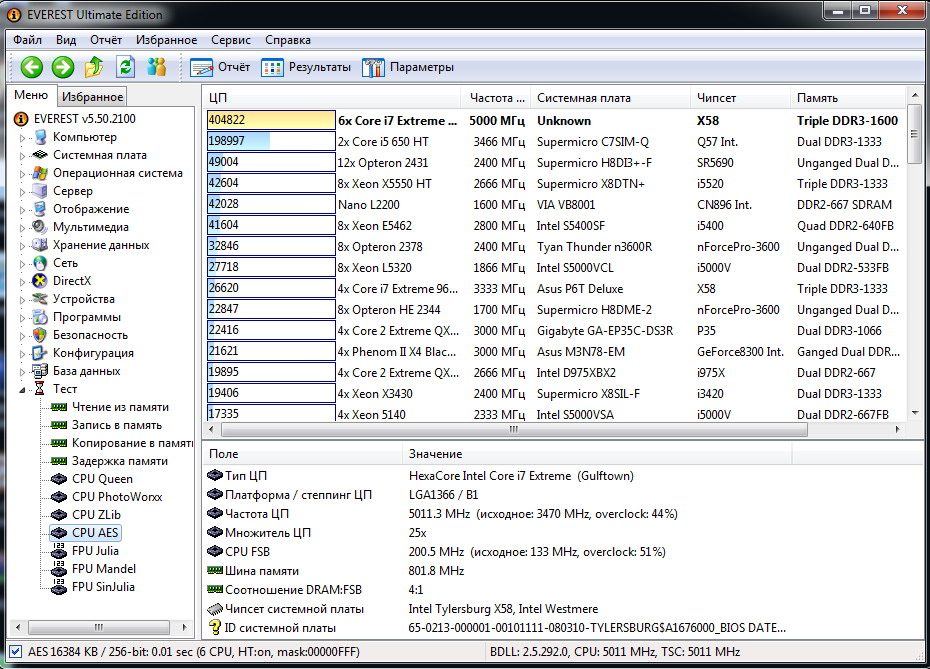Click the Устройства icon in the tree
This screenshot has width=930, height=669.
click(x=40, y=299)
